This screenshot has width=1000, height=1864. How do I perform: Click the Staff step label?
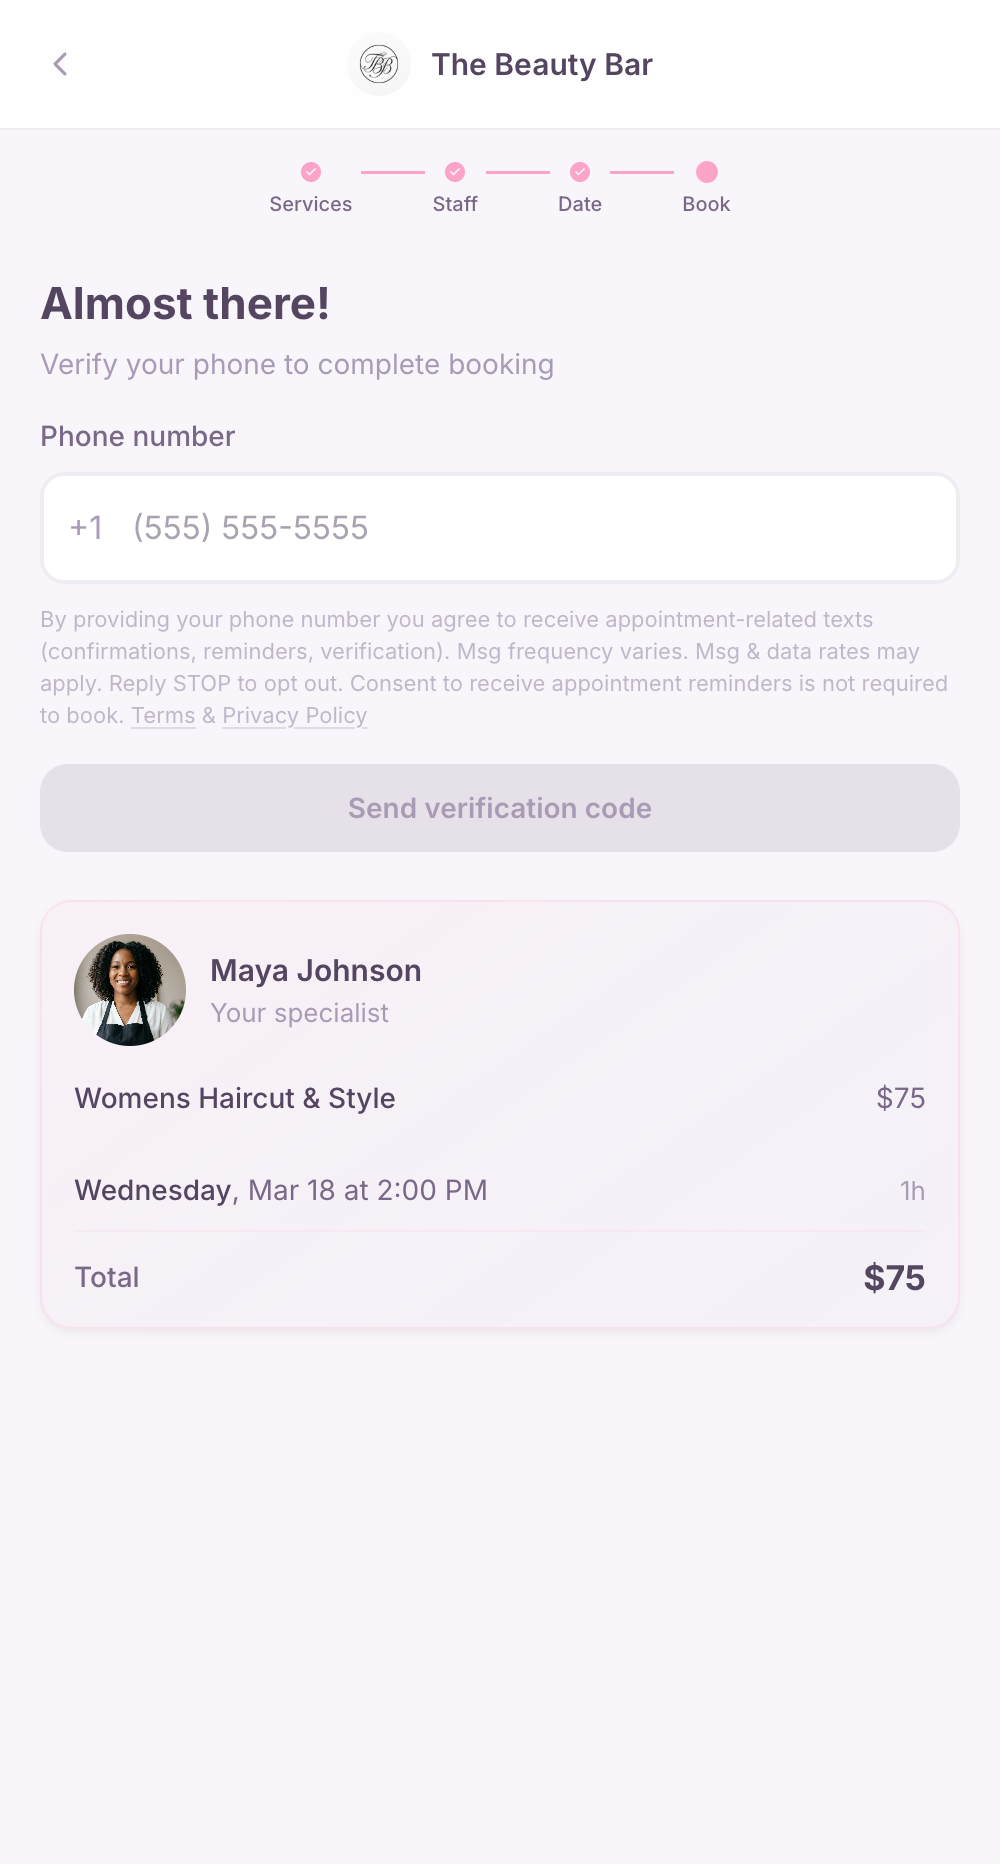[x=455, y=204]
